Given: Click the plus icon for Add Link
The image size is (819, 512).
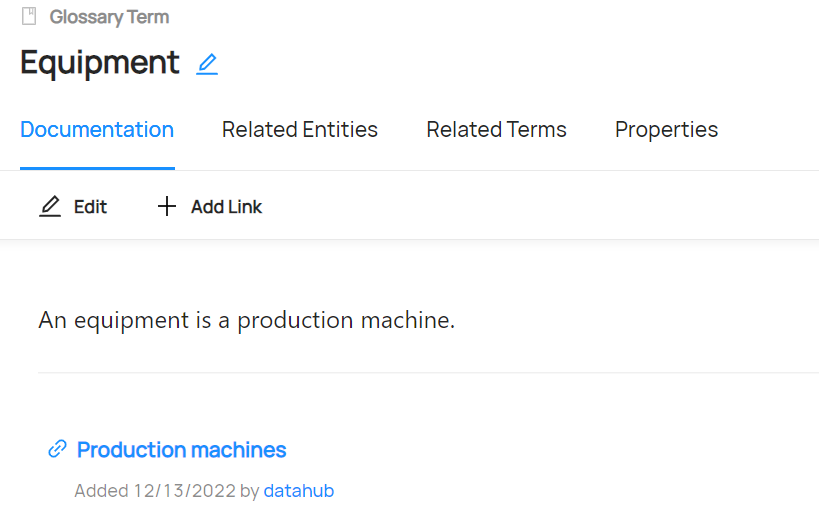Looking at the screenshot, I should (167, 207).
